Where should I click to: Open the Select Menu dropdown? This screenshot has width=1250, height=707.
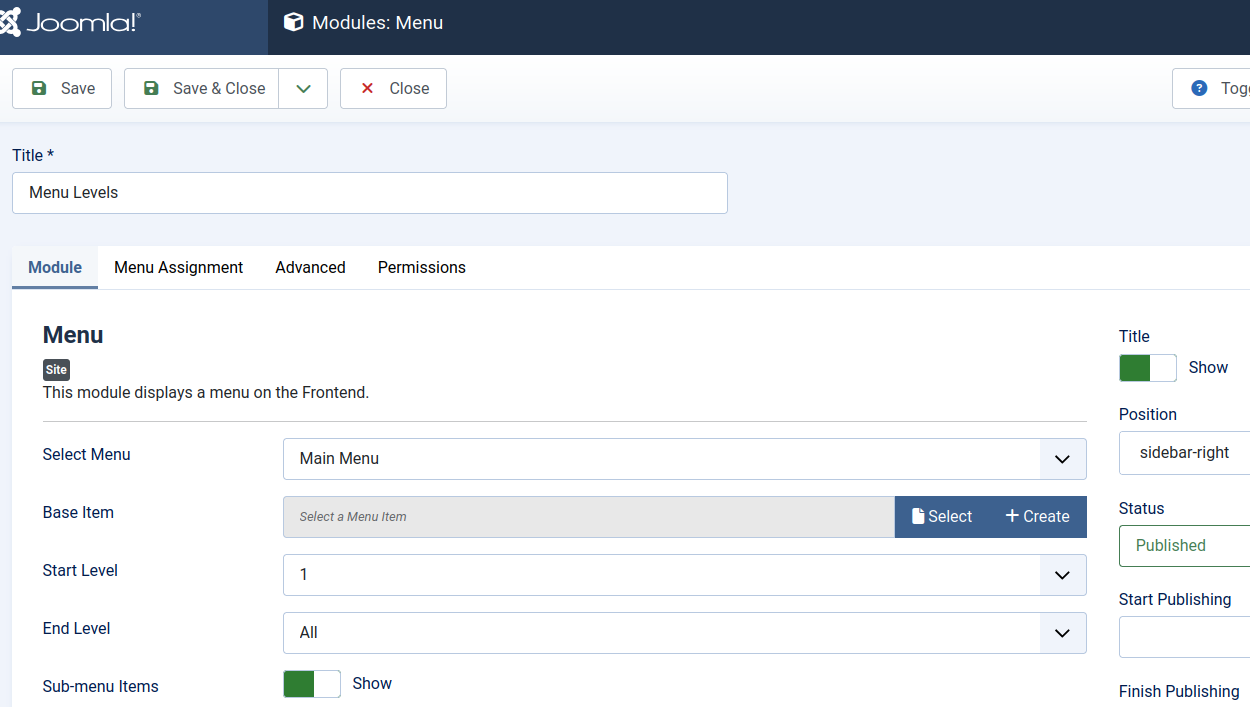684,459
